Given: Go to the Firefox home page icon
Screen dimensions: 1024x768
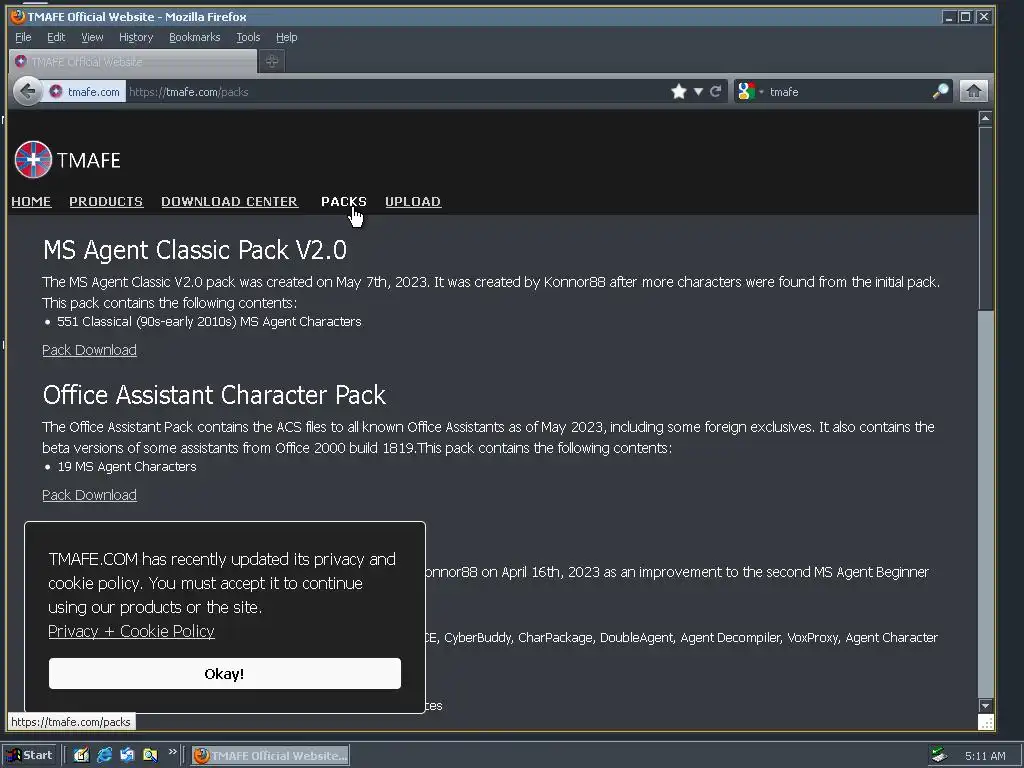Looking at the screenshot, I should click(973, 91).
